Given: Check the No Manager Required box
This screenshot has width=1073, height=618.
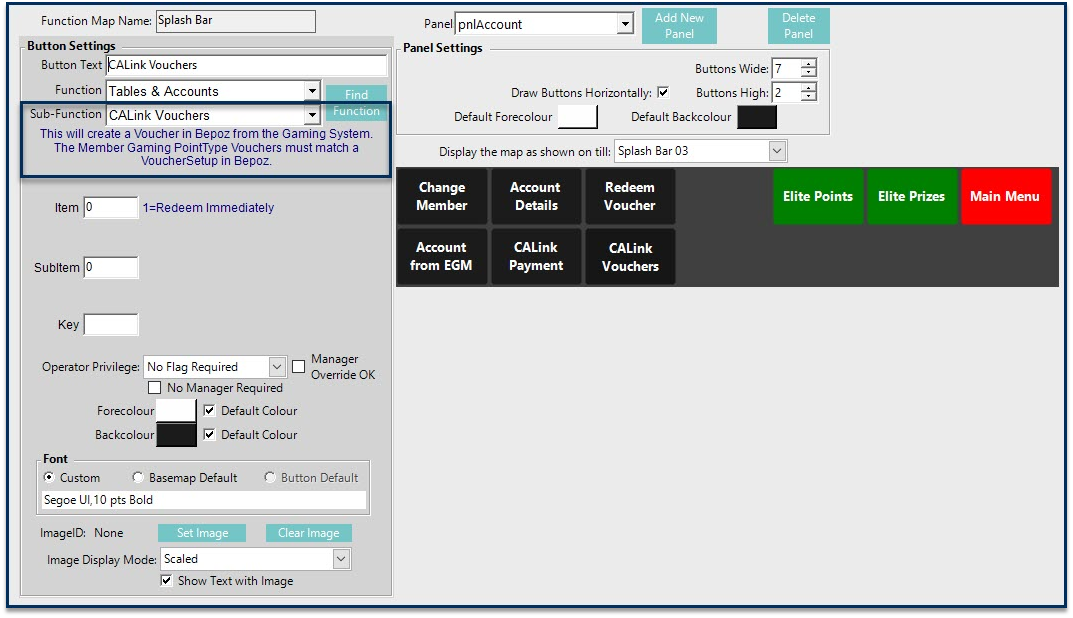Looking at the screenshot, I should click(155, 388).
